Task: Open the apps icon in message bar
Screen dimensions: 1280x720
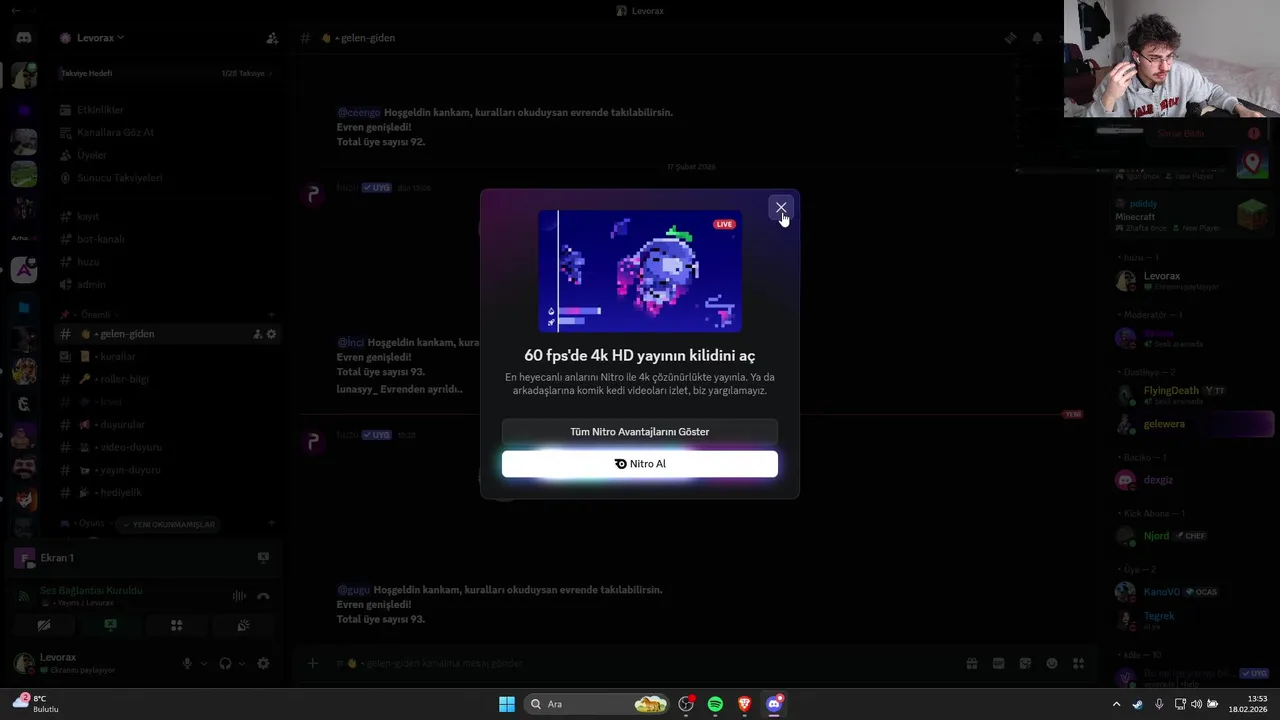Action: (1078, 663)
